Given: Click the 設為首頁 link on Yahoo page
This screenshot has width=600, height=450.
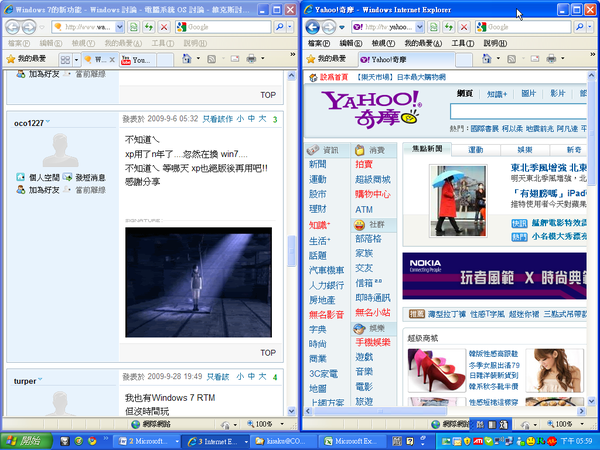Looking at the screenshot, I should (334, 77).
